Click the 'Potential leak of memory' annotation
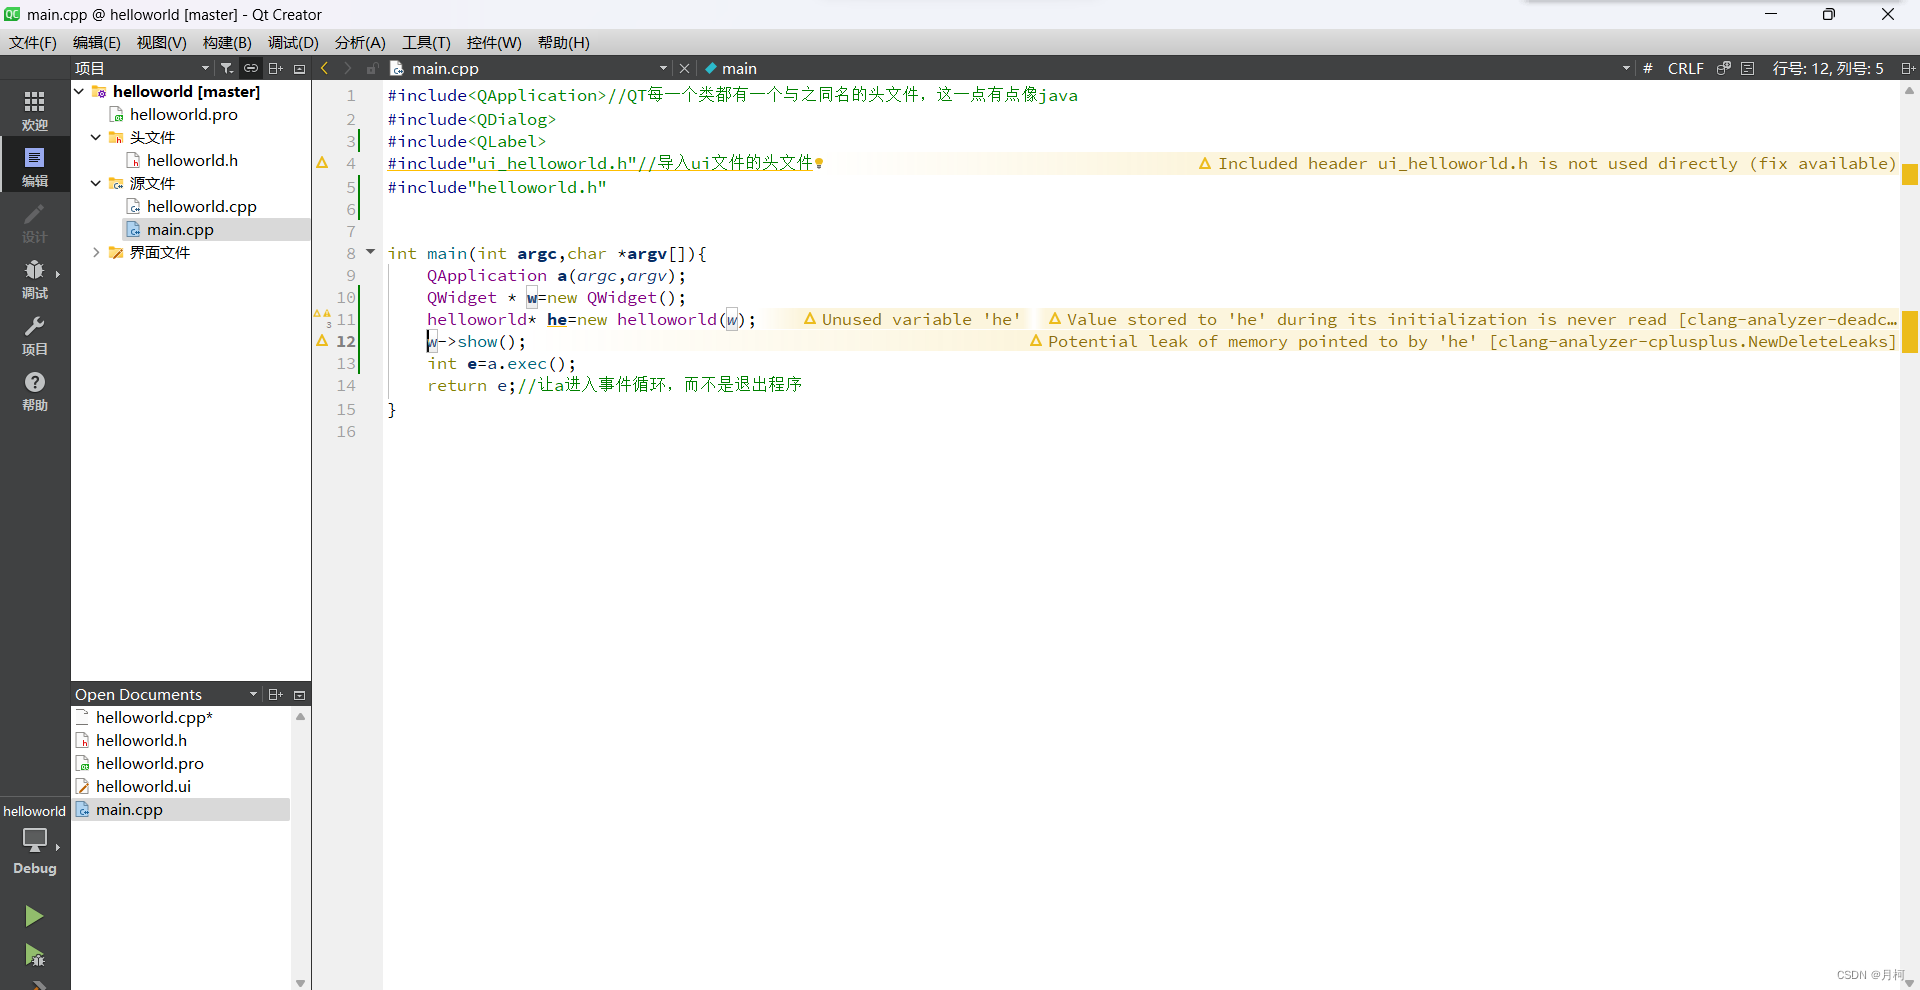The height and width of the screenshot is (990, 1920). 1463,341
